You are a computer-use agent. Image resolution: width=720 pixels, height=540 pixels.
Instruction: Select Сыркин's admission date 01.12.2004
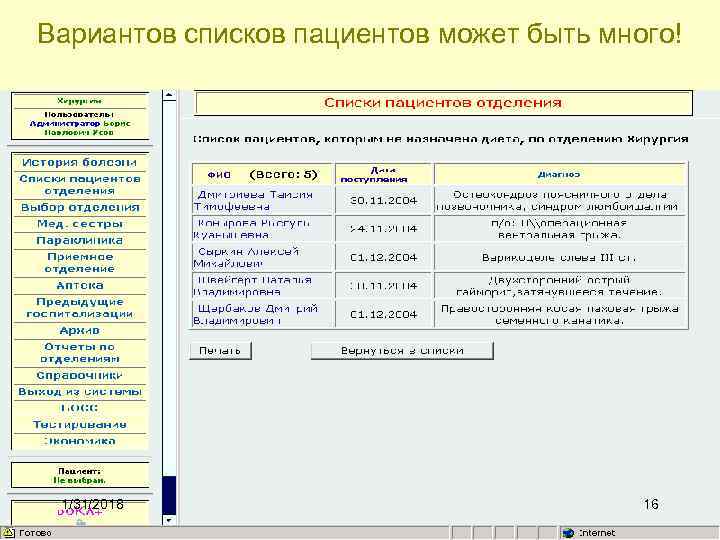pos(383,258)
